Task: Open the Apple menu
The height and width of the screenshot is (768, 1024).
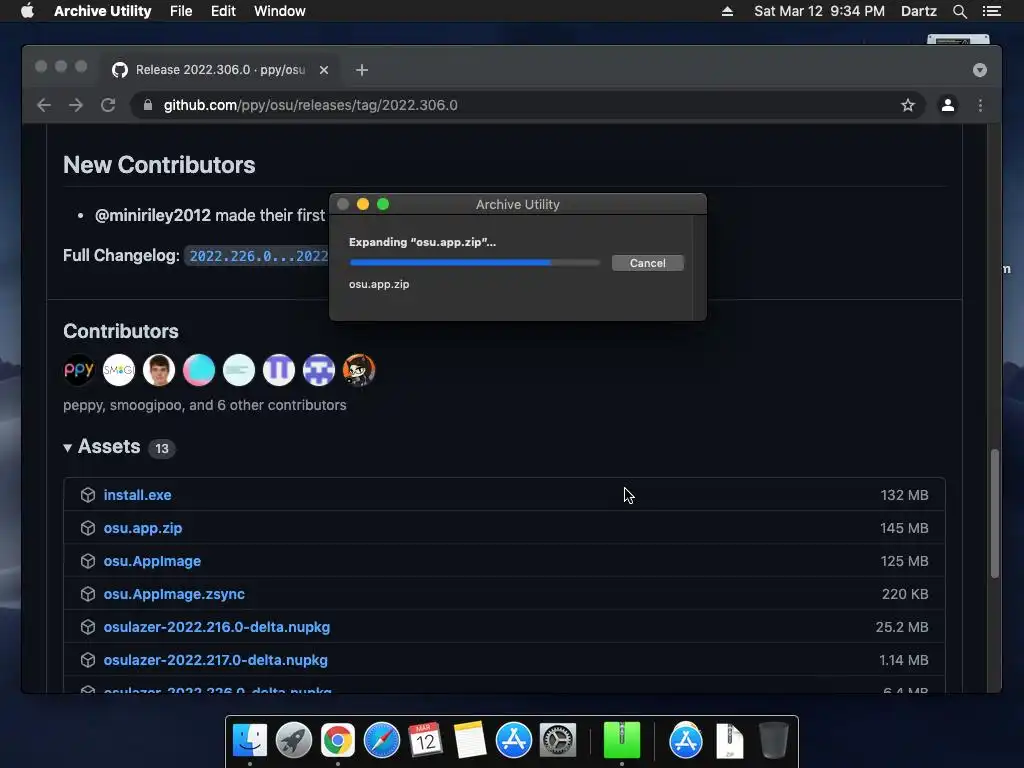Action: pos(27,11)
